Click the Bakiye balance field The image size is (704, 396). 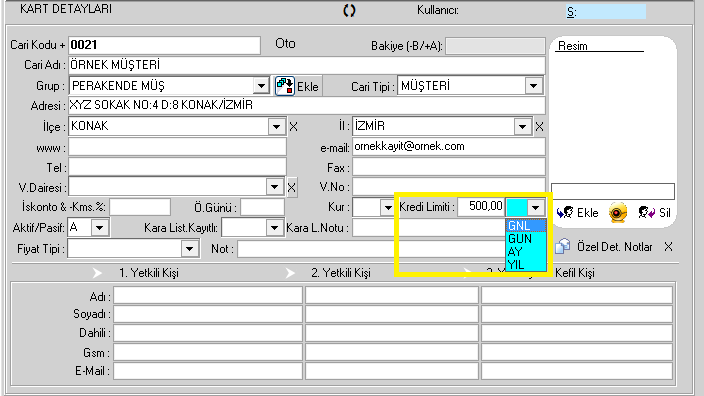[x=495, y=46]
